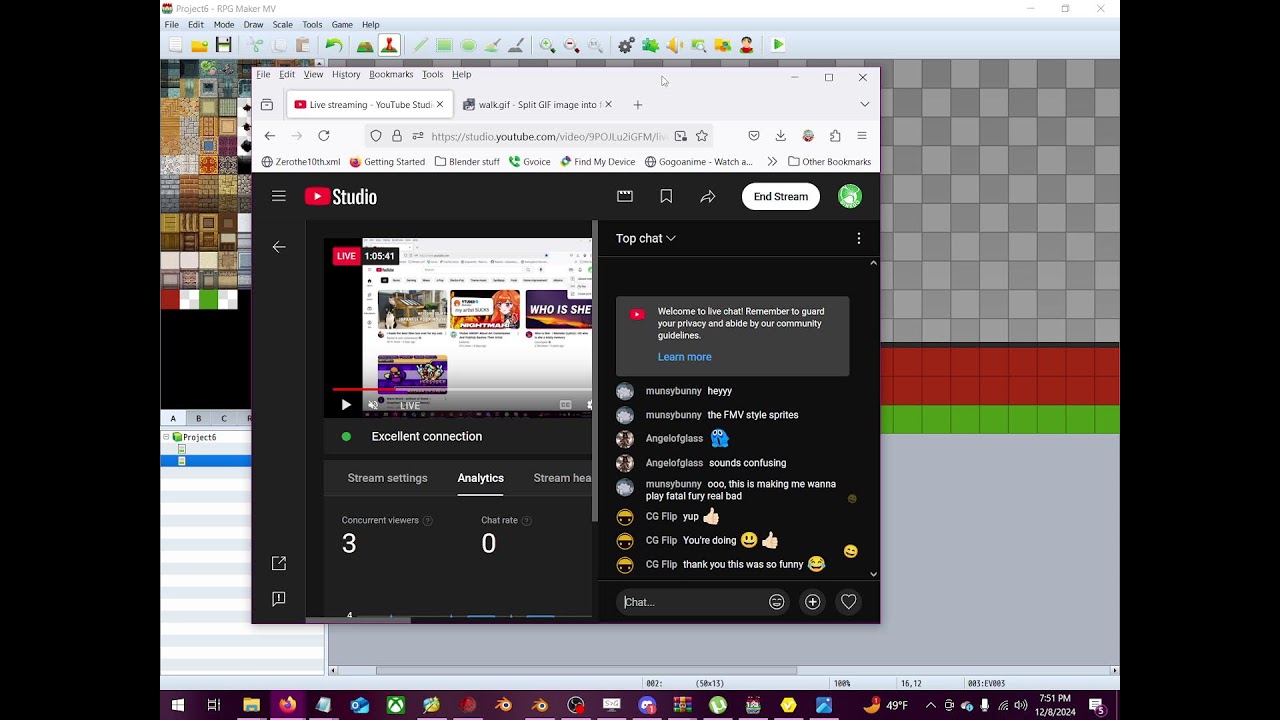
Task: Open the Sound Test speaker icon
Action: tap(674, 45)
